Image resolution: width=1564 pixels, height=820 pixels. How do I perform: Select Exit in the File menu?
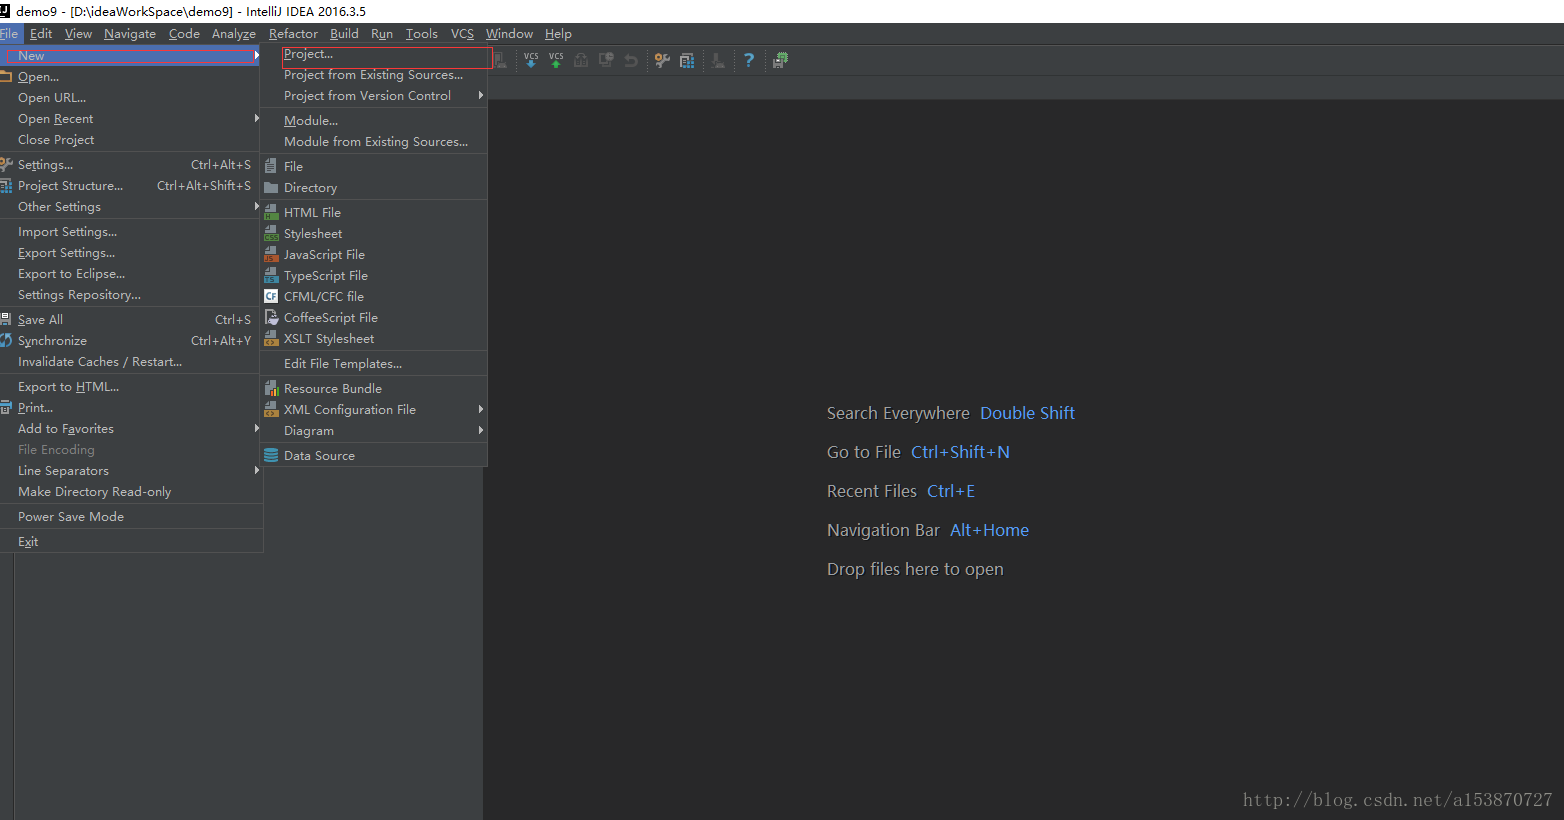131,542
